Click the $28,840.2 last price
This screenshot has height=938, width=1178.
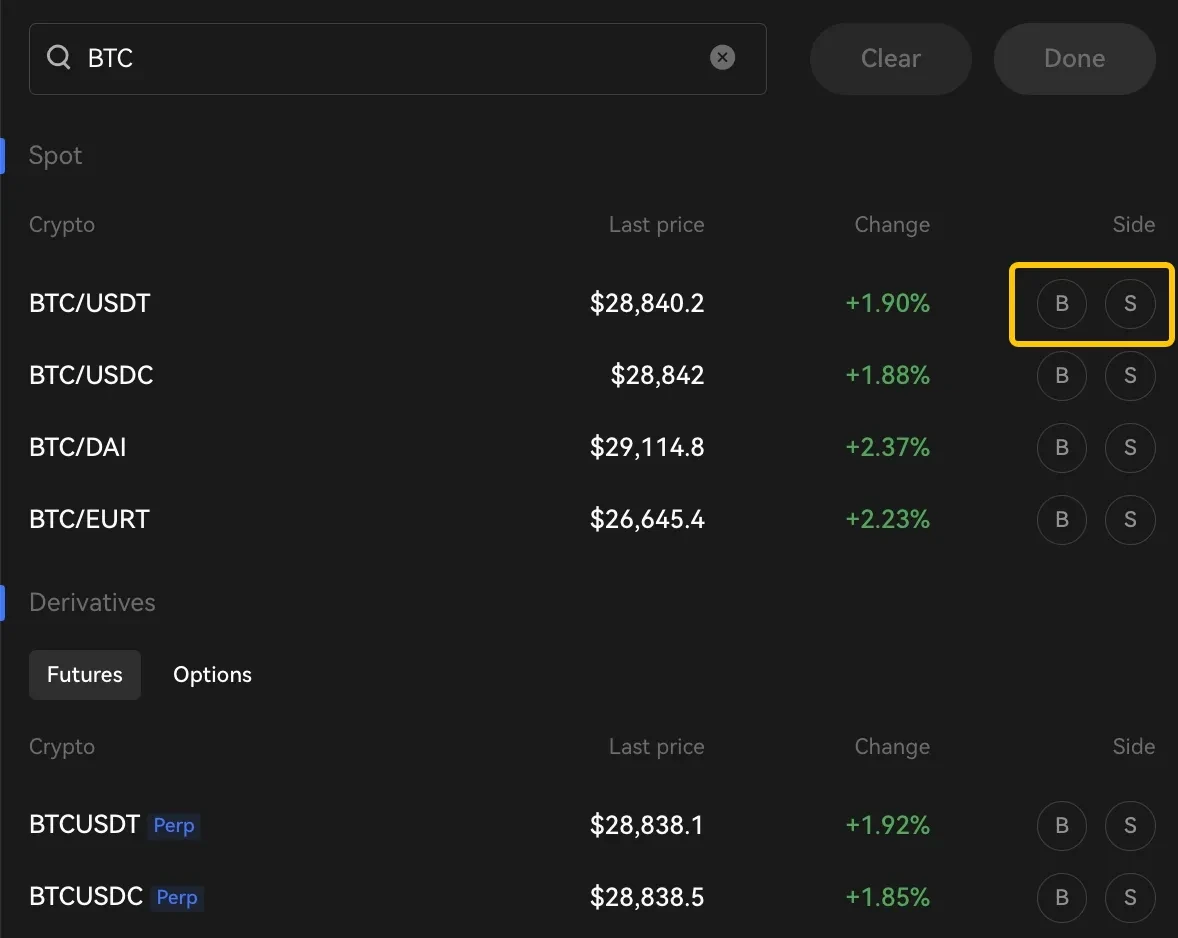(647, 303)
